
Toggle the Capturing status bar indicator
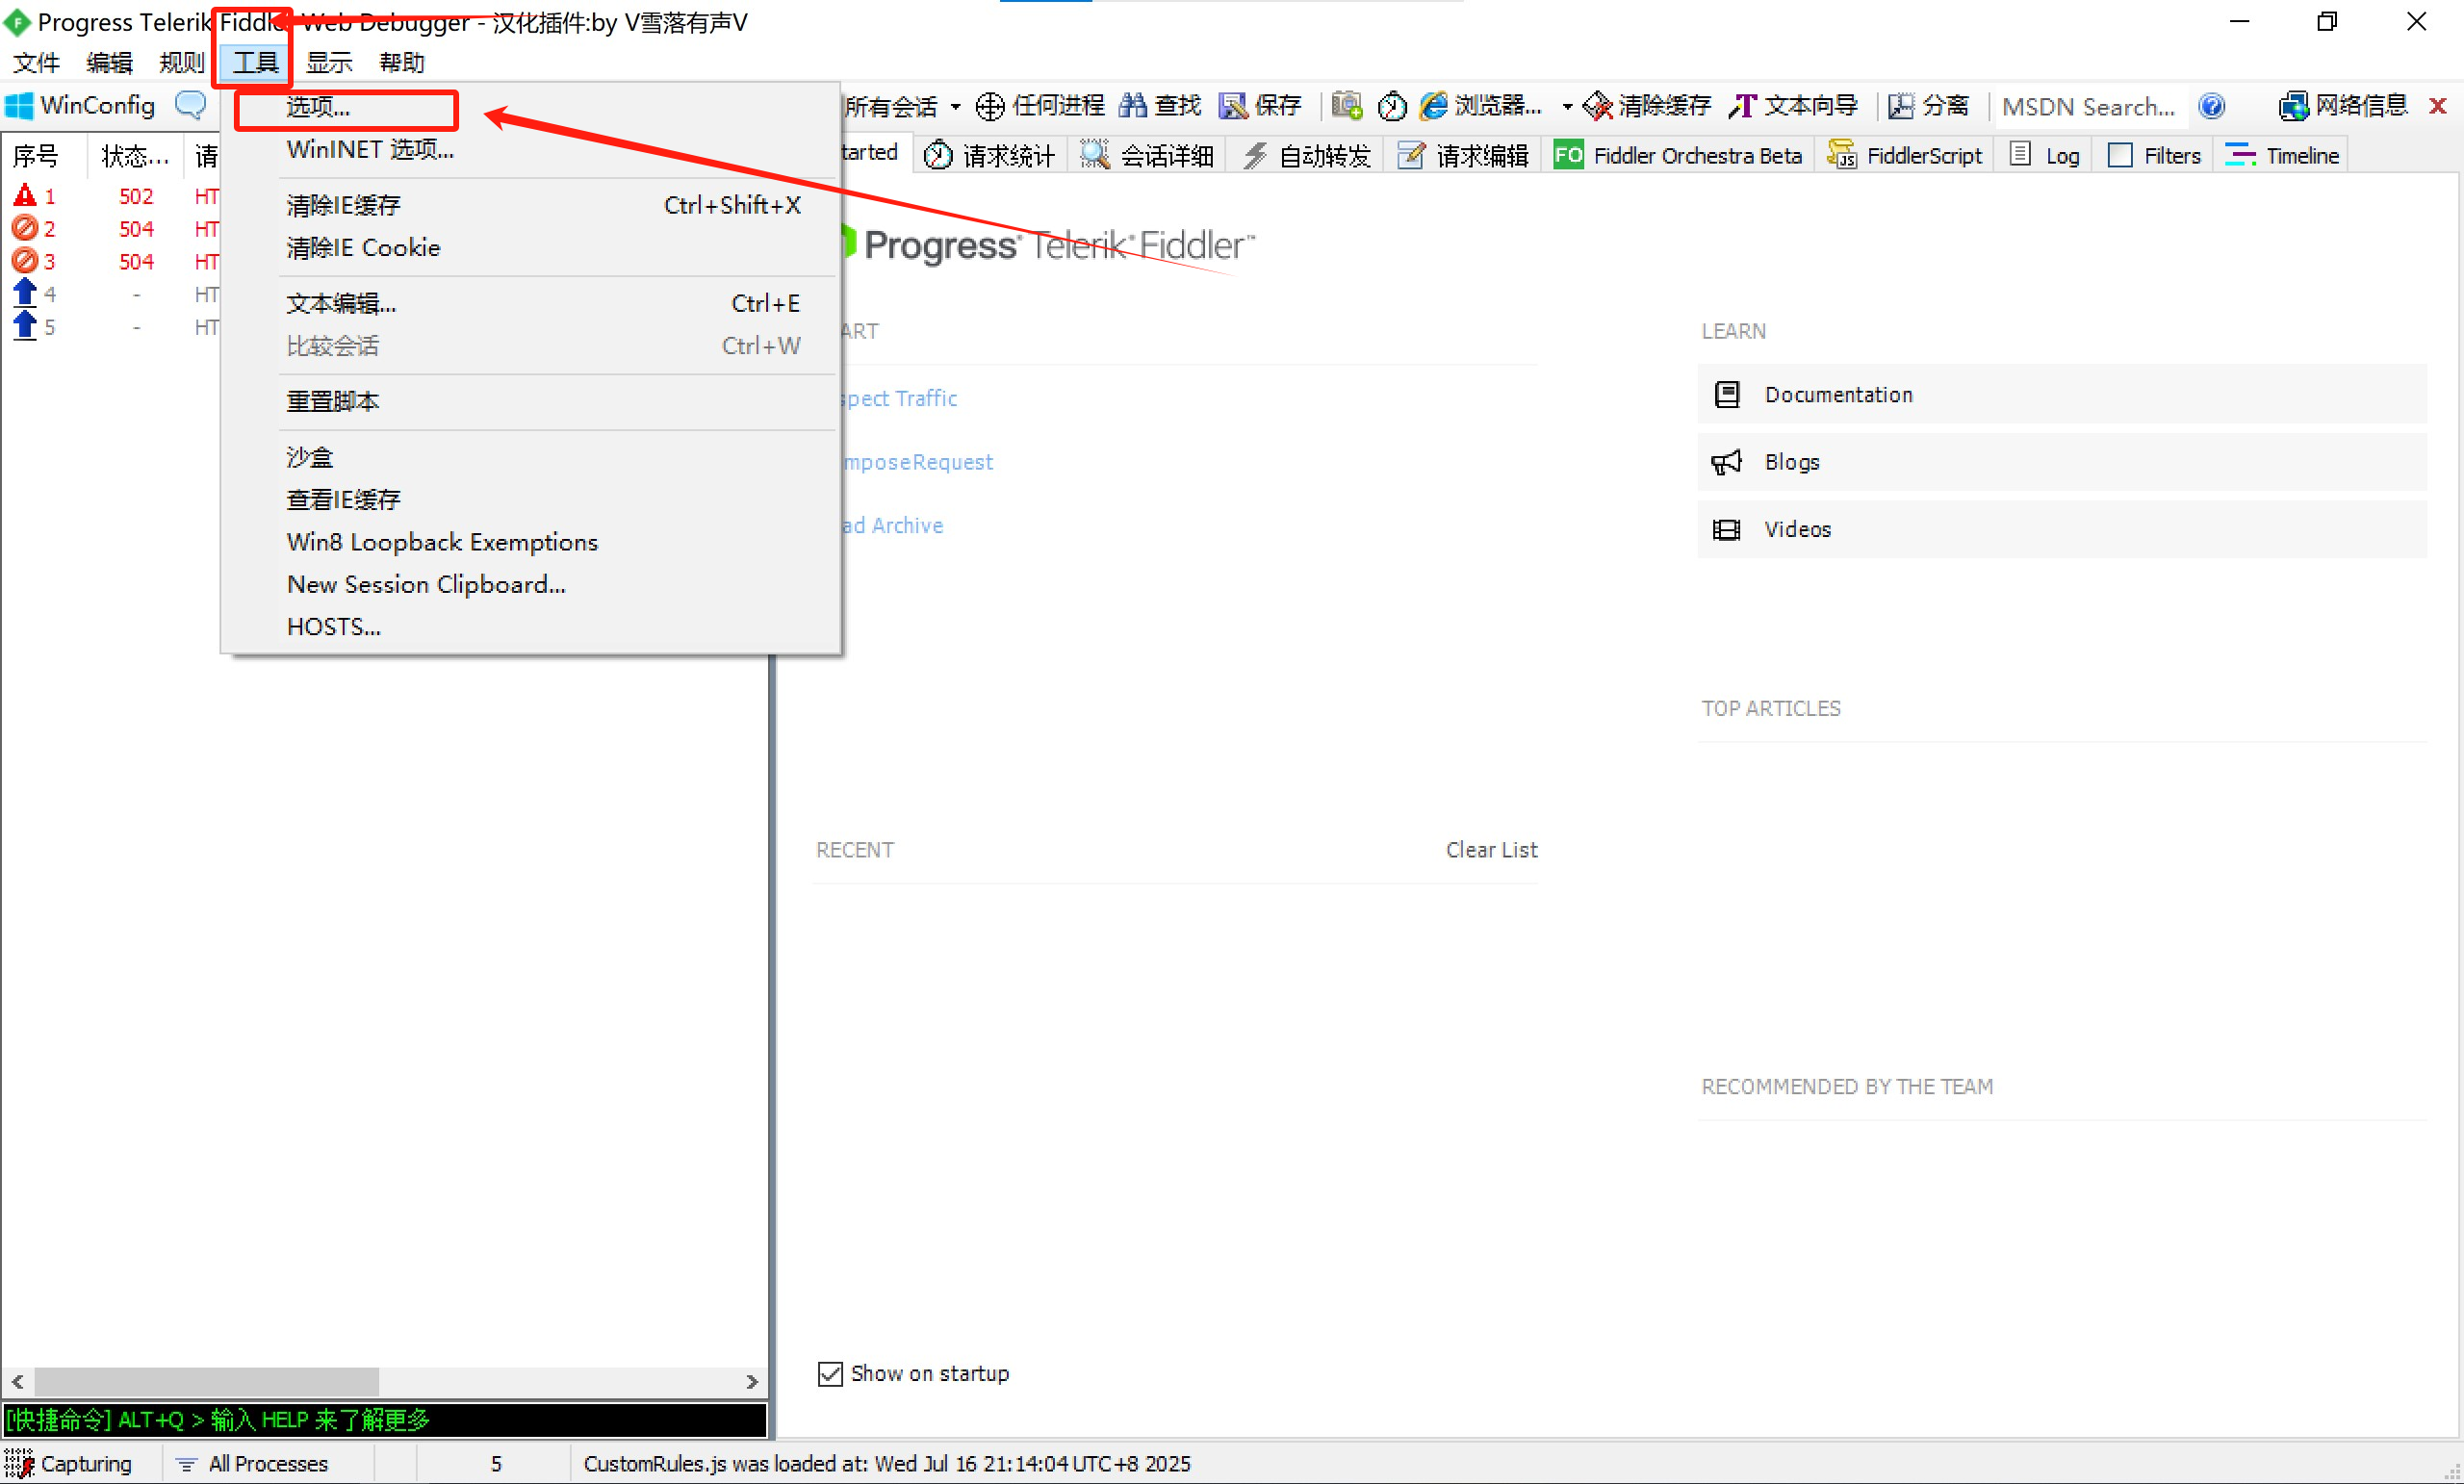tap(70, 1463)
